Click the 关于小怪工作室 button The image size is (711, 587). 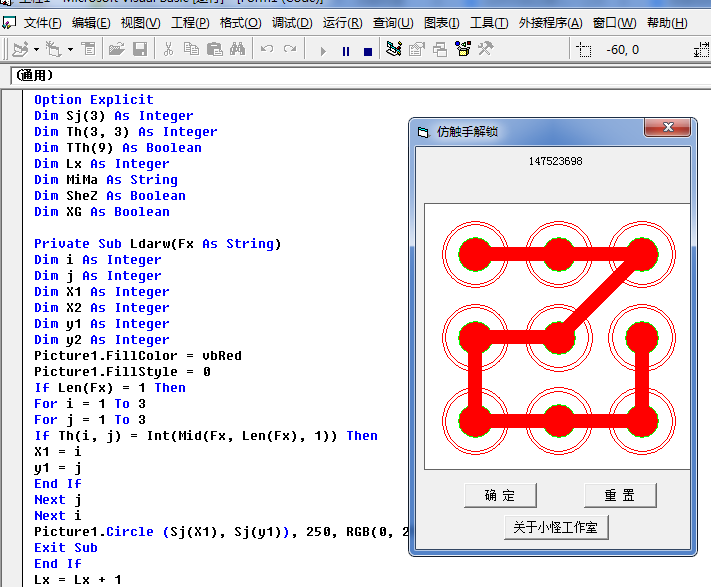(x=556, y=528)
